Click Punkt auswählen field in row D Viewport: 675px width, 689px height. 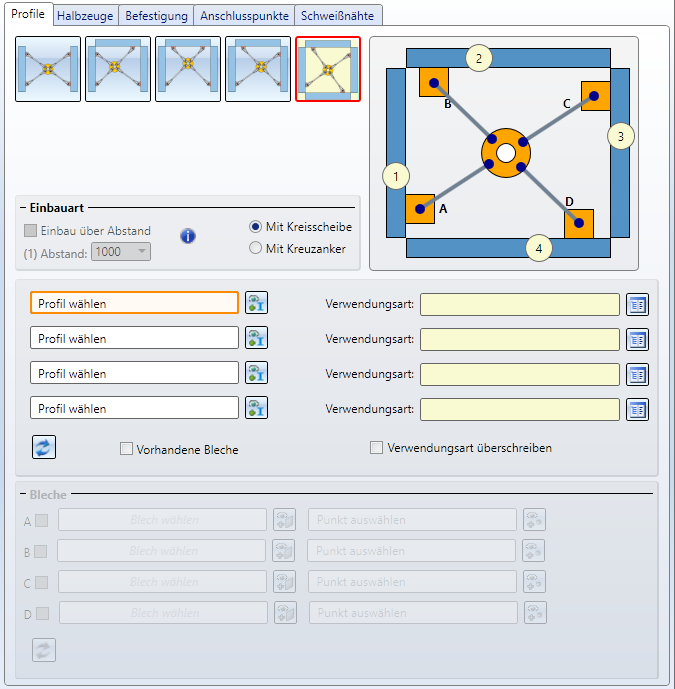point(414,613)
